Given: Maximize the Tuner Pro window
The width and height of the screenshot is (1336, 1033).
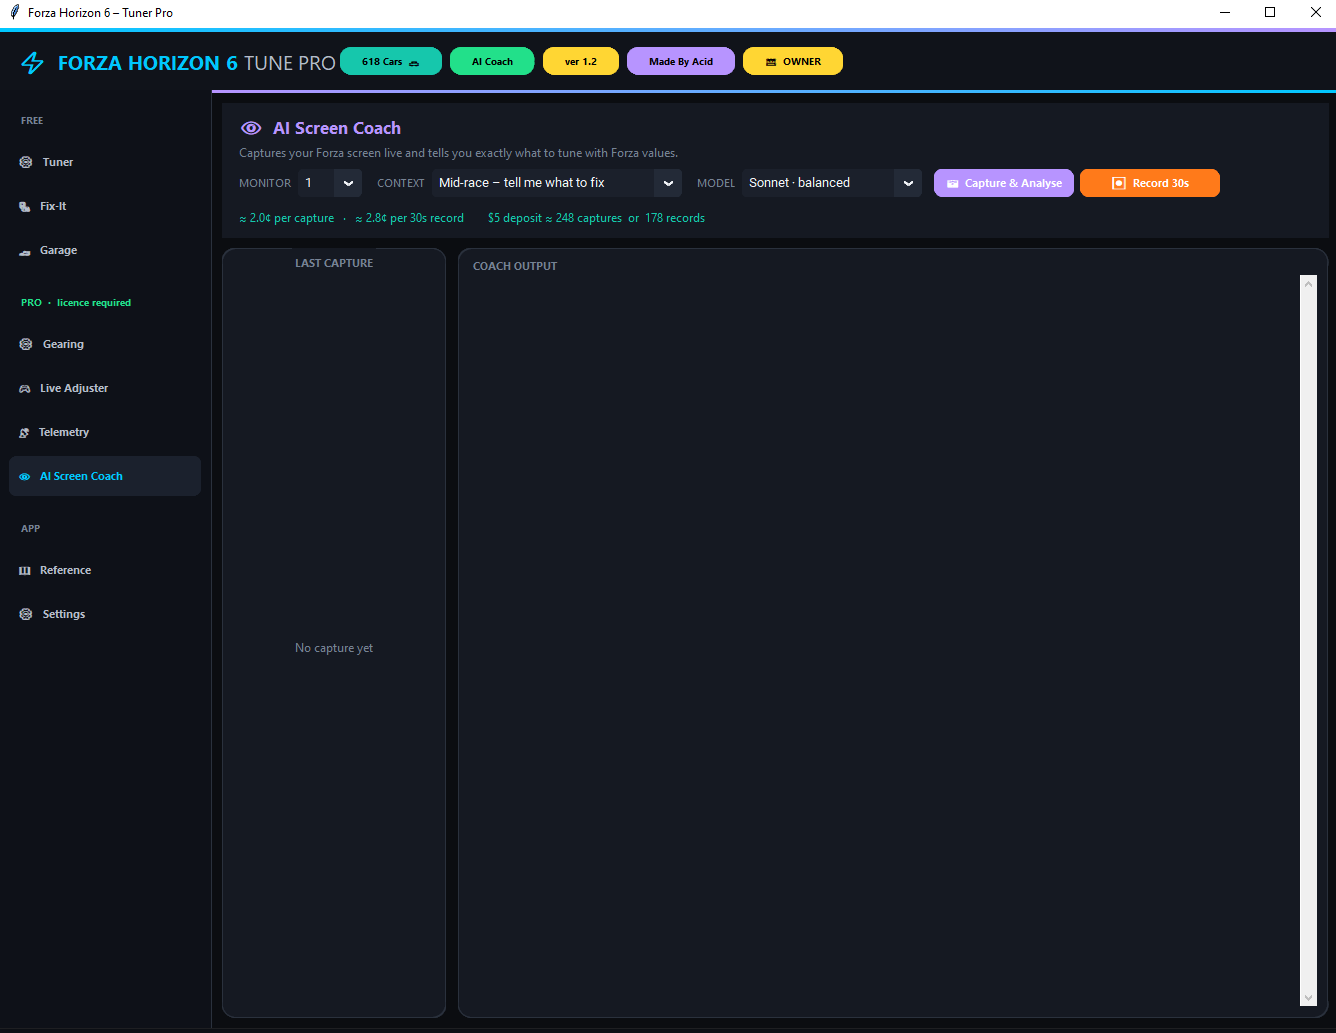Looking at the screenshot, I should [1270, 13].
